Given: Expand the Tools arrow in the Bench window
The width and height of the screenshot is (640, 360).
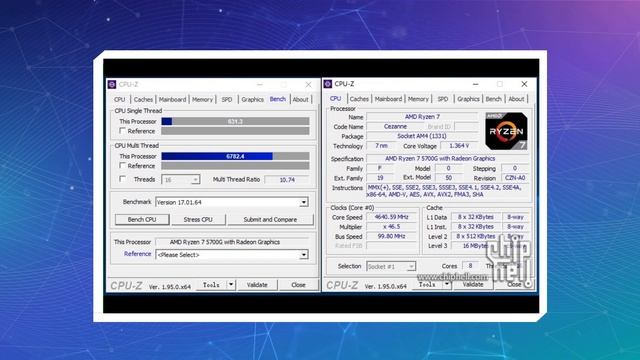Looking at the screenshot, I should [231, 284].
